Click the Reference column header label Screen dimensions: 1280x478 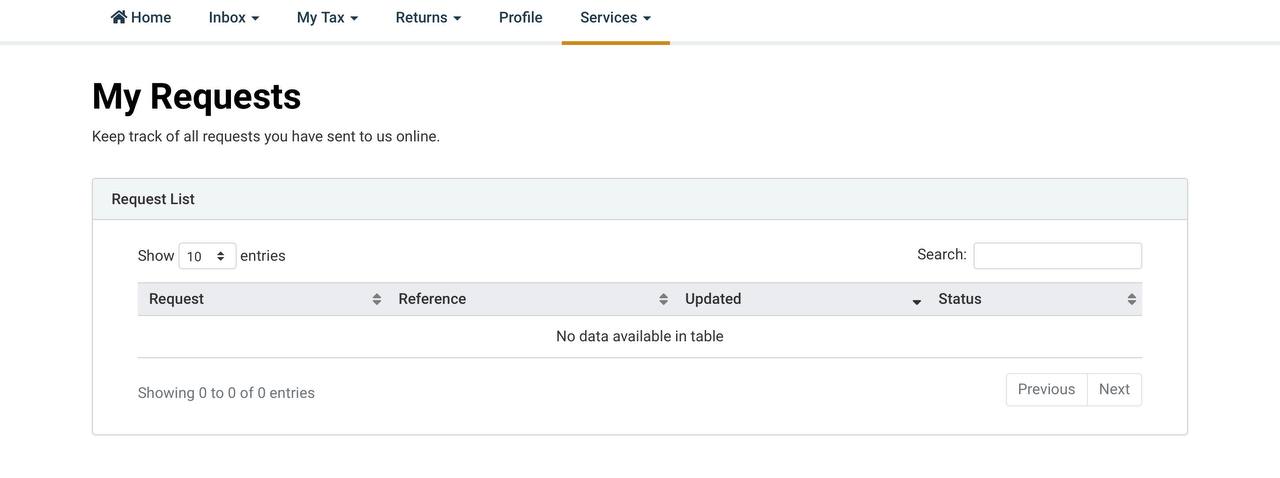(432, 299)
